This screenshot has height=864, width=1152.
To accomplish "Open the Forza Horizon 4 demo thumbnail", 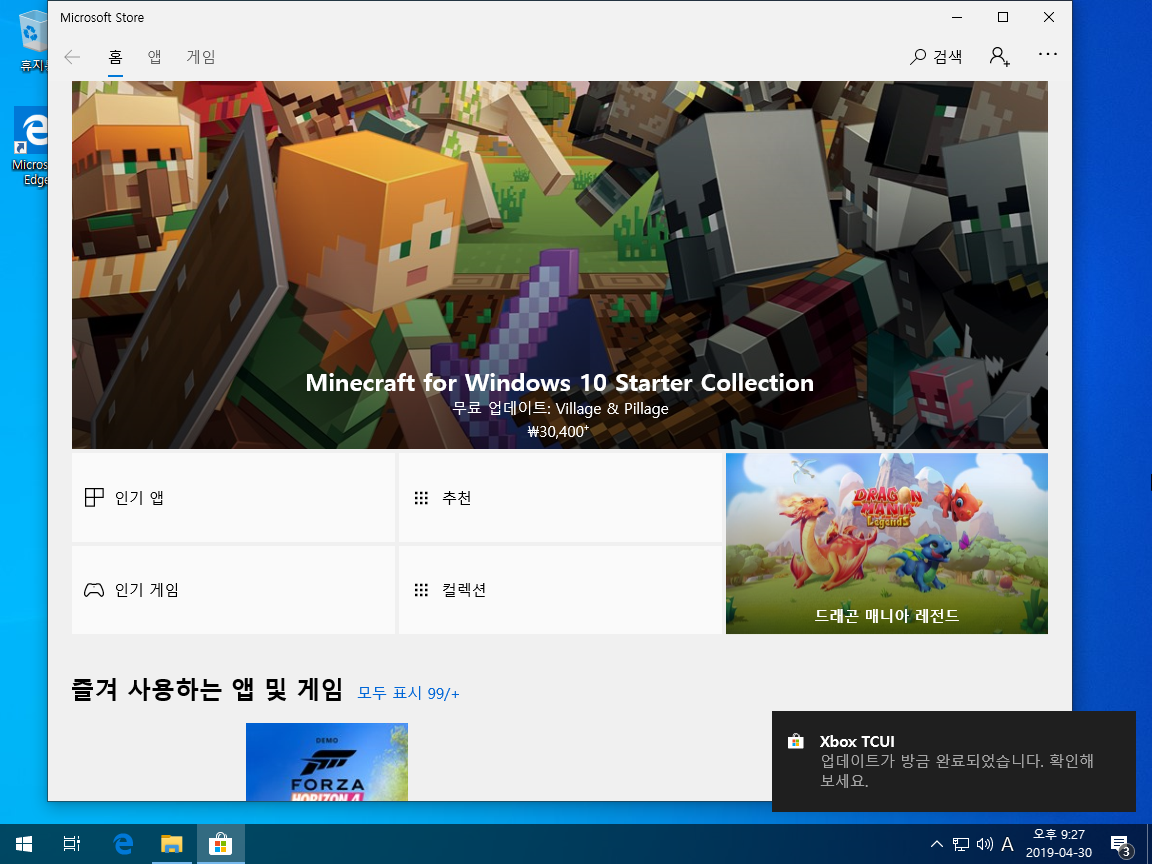I will pyautogui.click(x=327, y=762).
